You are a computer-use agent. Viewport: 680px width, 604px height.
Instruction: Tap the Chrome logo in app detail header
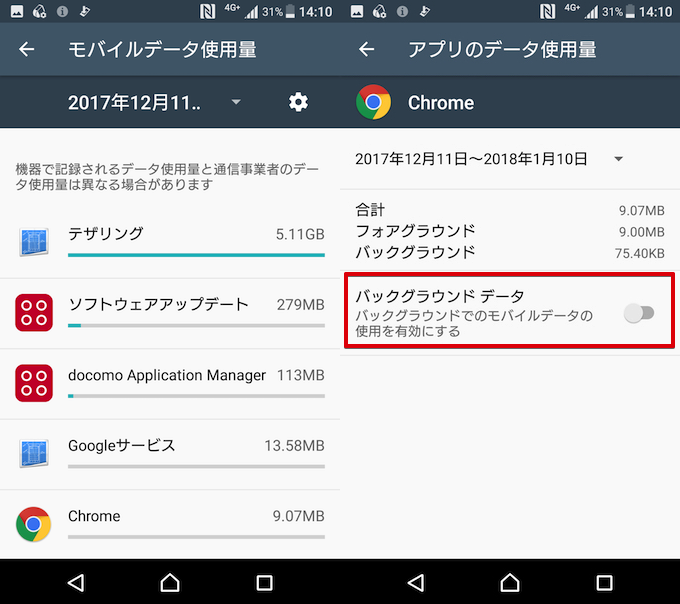click(x=374, y=102)
